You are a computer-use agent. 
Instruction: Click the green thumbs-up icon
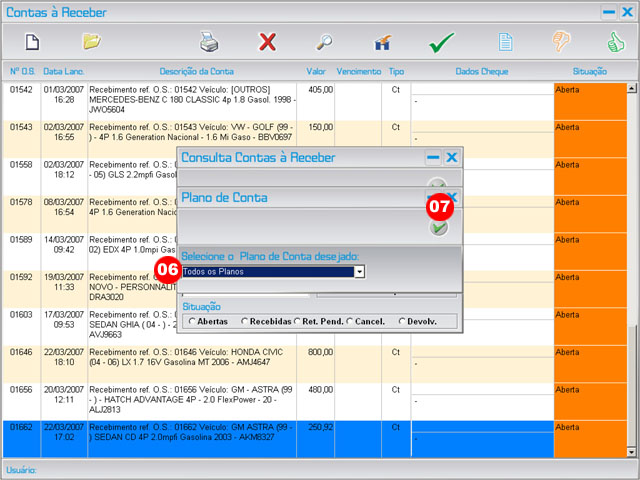click(616, 42)
